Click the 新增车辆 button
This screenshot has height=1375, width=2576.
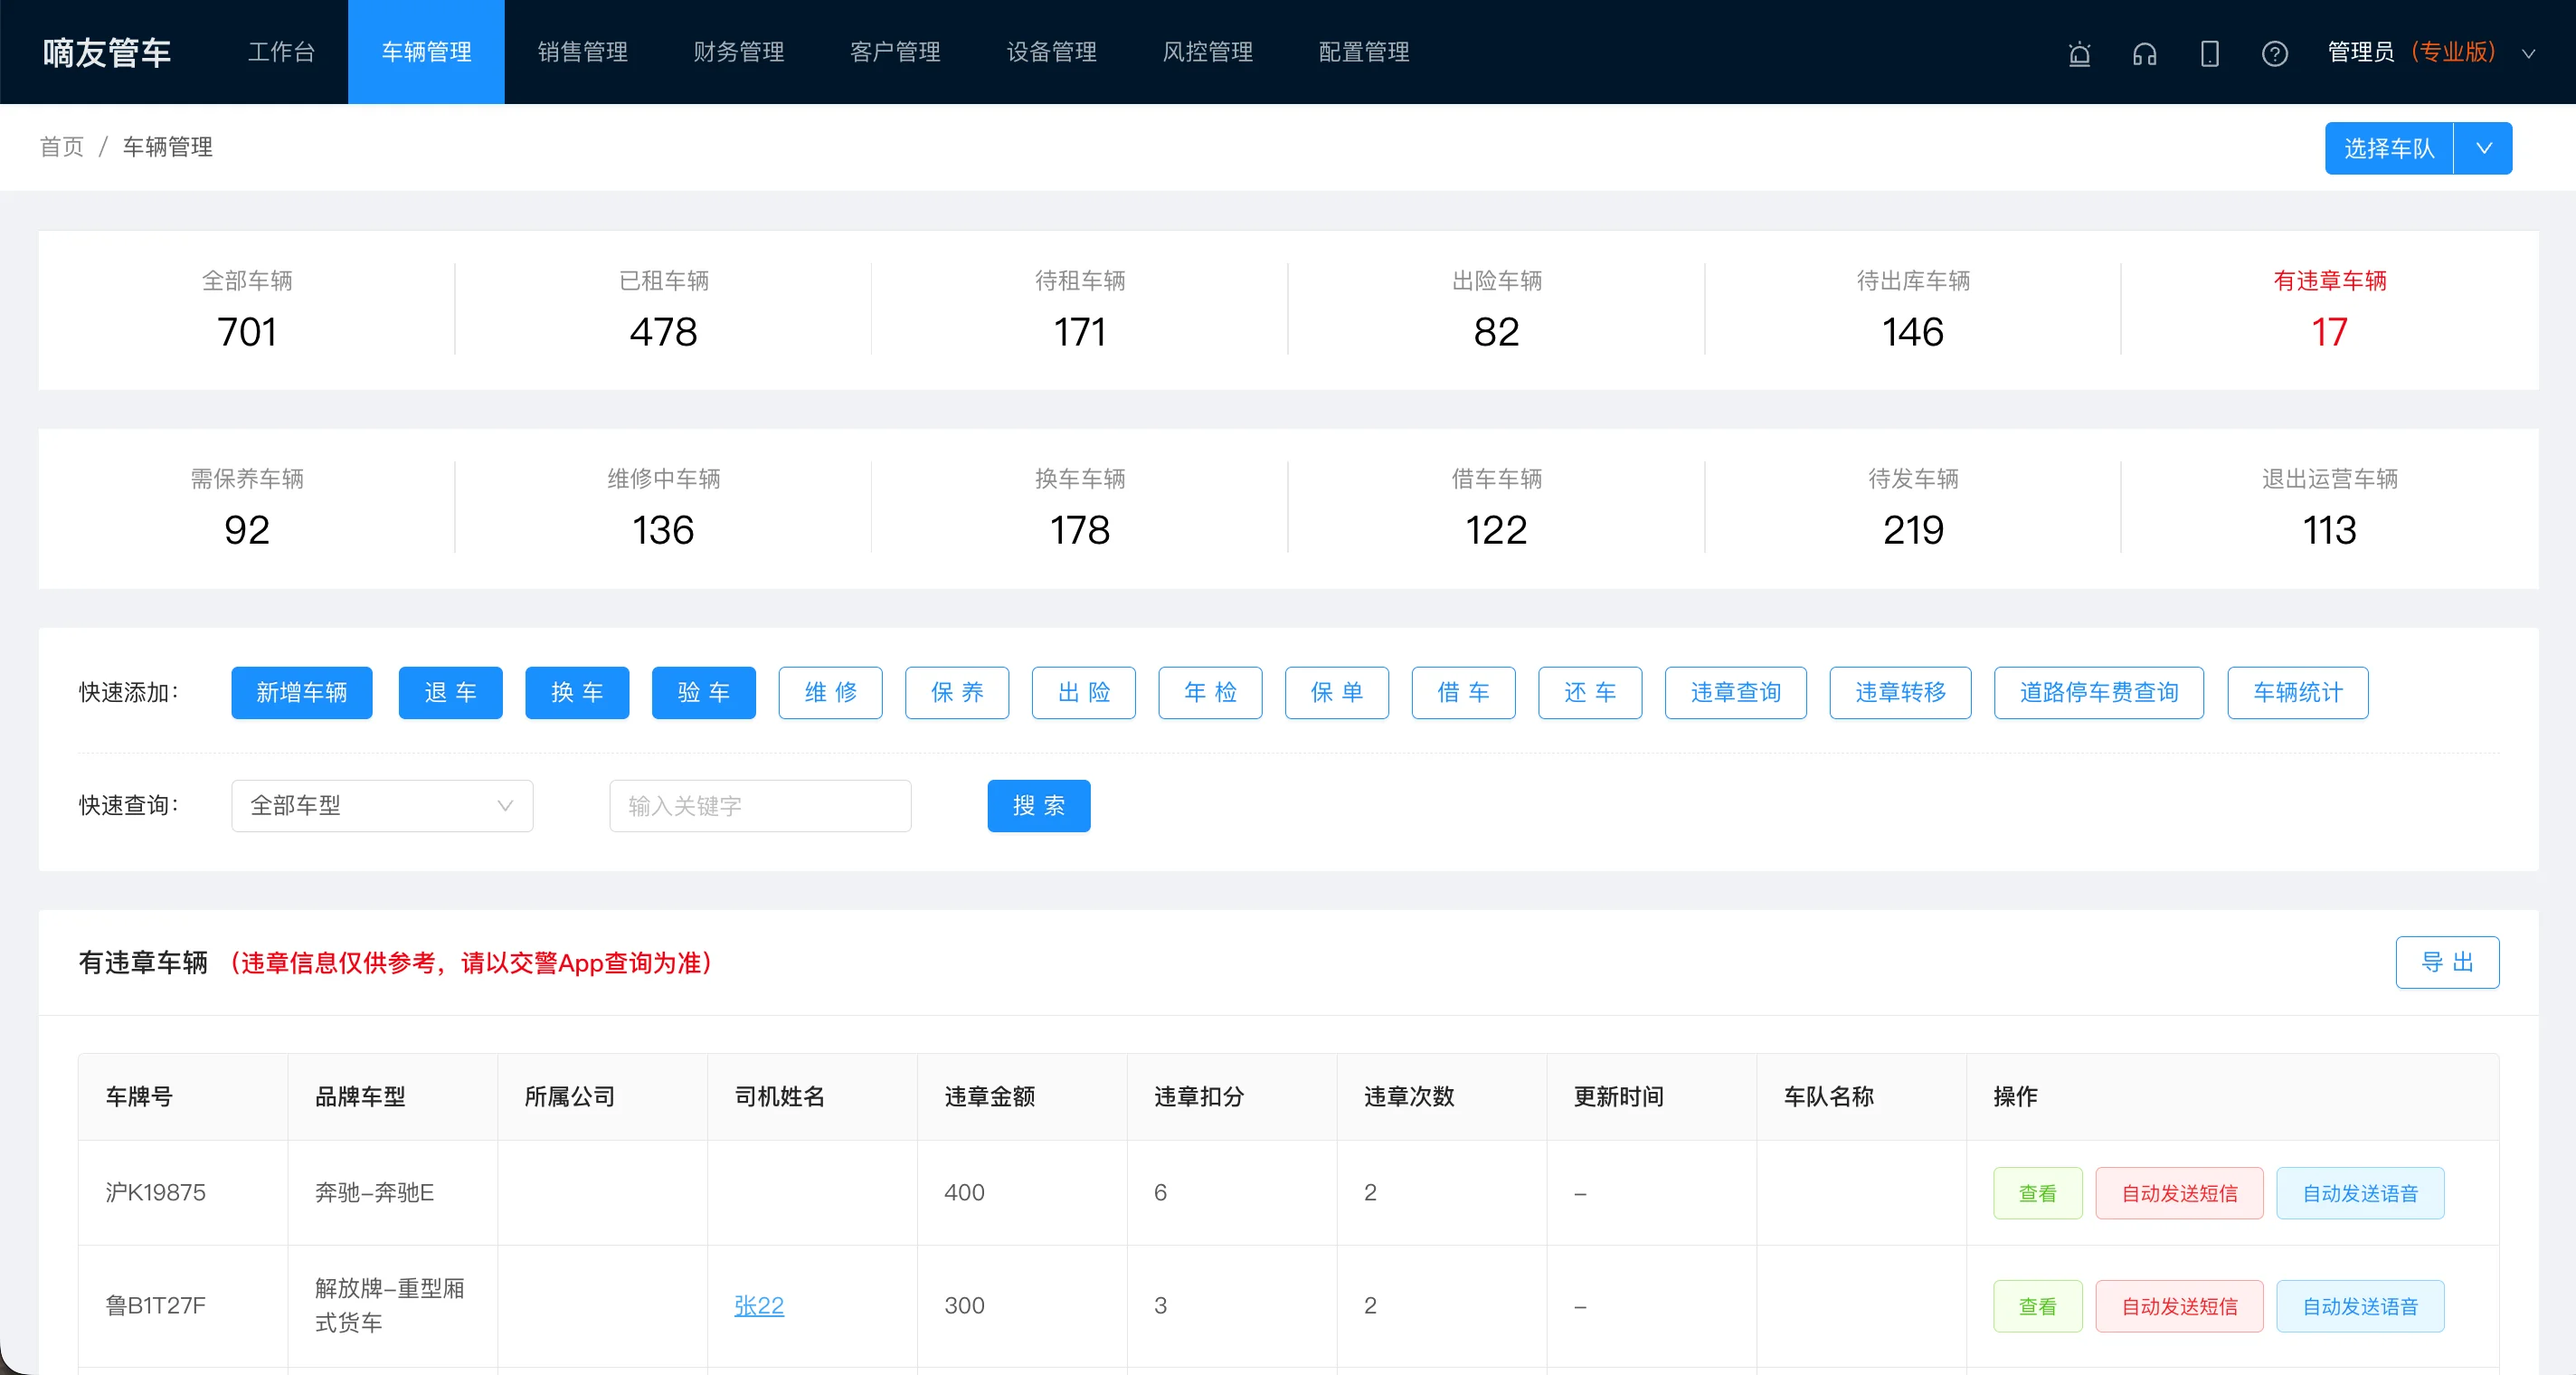(x=301, y=692)
